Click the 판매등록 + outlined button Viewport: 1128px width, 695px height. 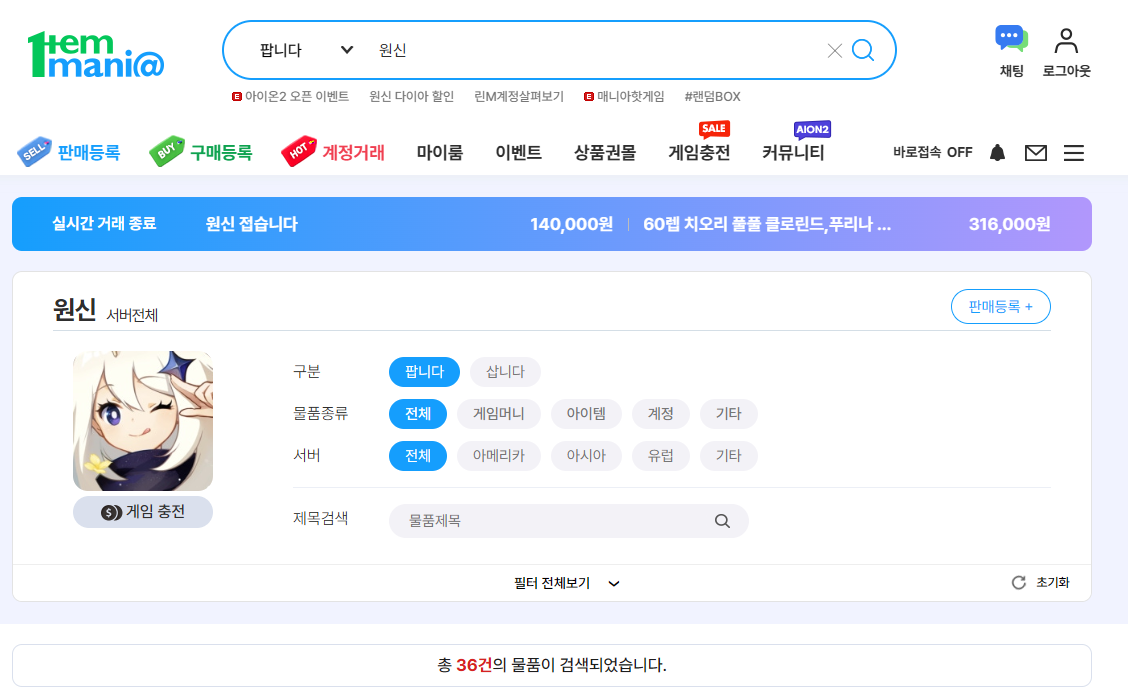click(x=1001, y=307)
